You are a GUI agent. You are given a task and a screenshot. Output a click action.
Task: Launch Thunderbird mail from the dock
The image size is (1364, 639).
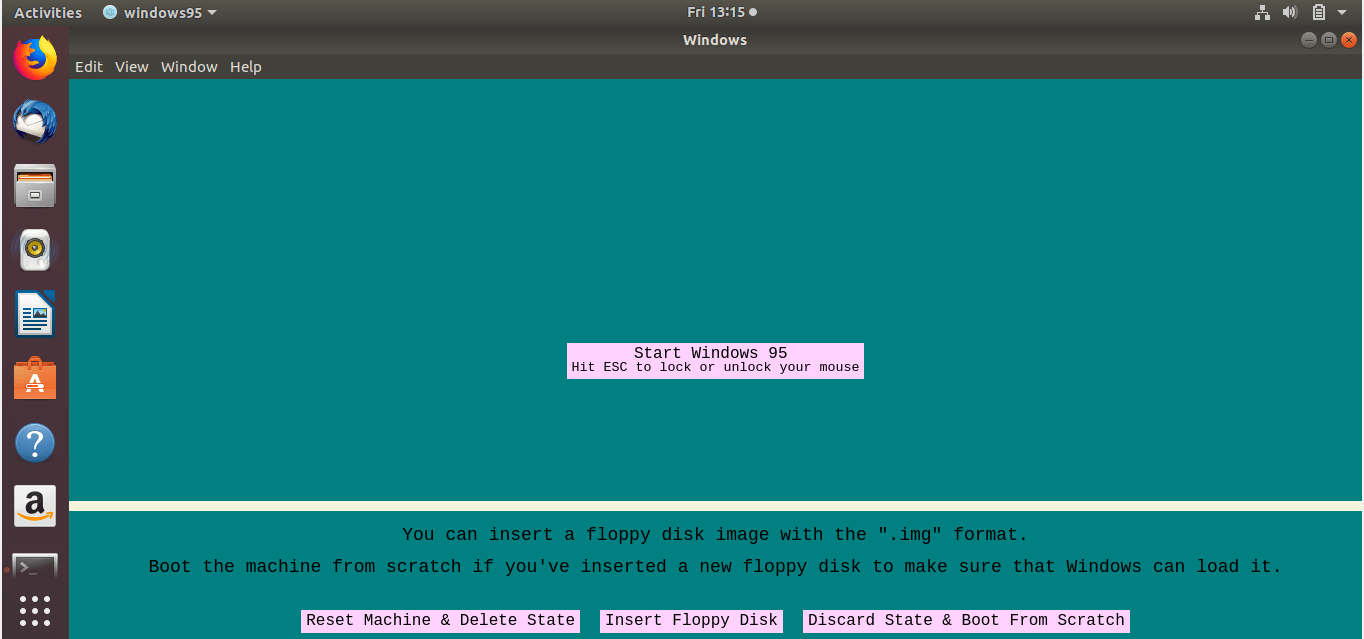pos(35,122)
